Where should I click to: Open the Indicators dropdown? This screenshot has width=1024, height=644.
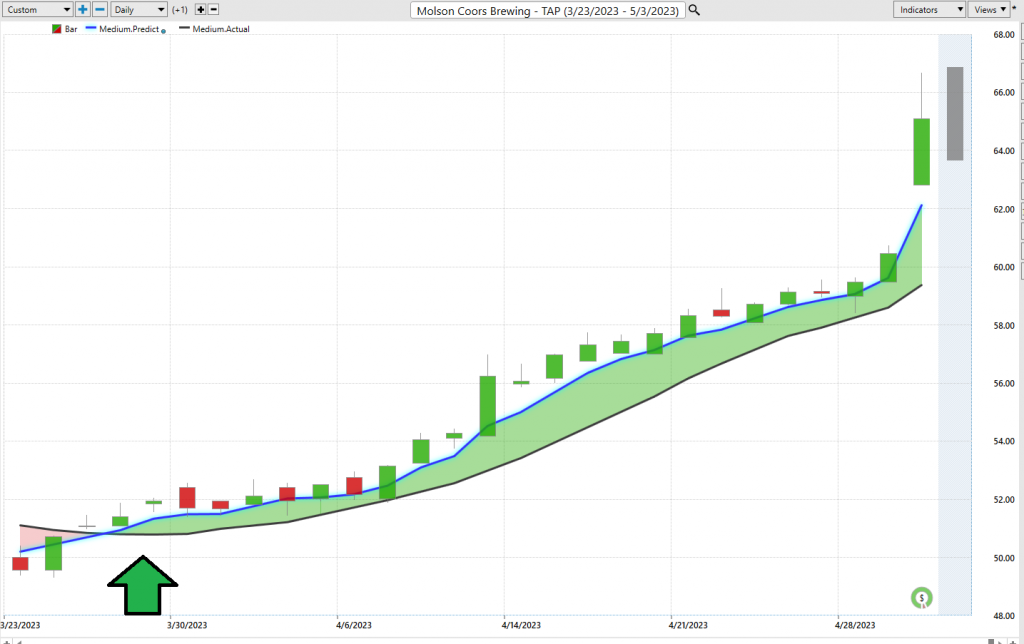tap(929, 10)
